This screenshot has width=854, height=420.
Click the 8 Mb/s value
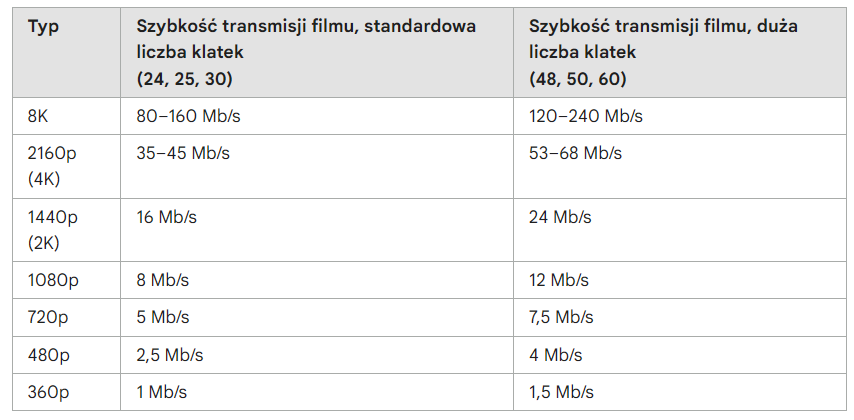tap(164, 281)
